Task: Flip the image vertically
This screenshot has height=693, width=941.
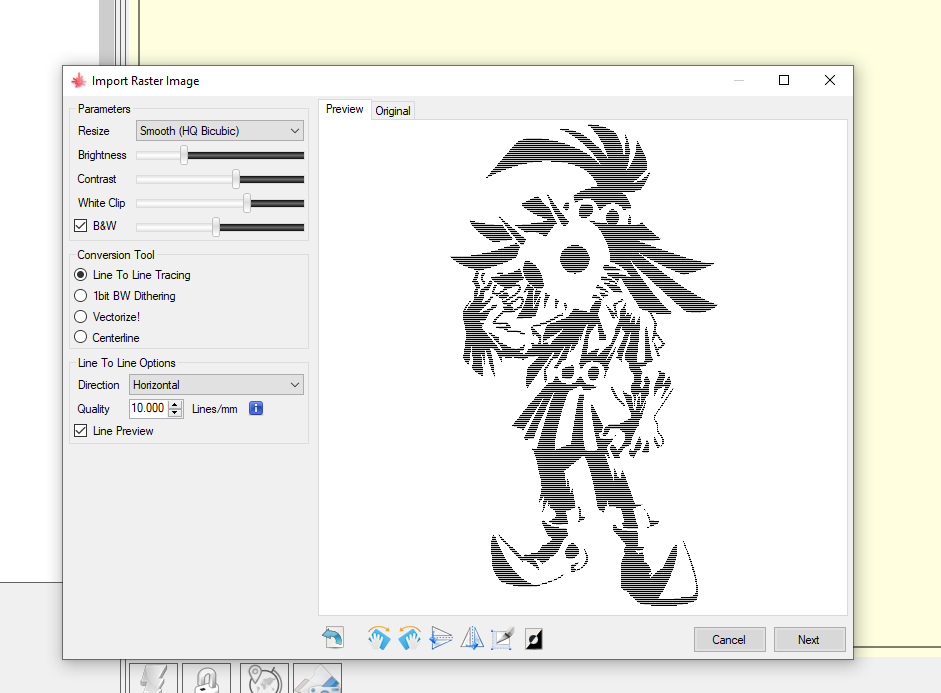Action: (441, 638)
